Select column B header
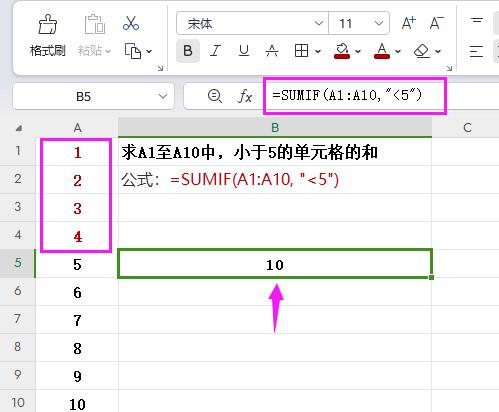 pos(275,127)
